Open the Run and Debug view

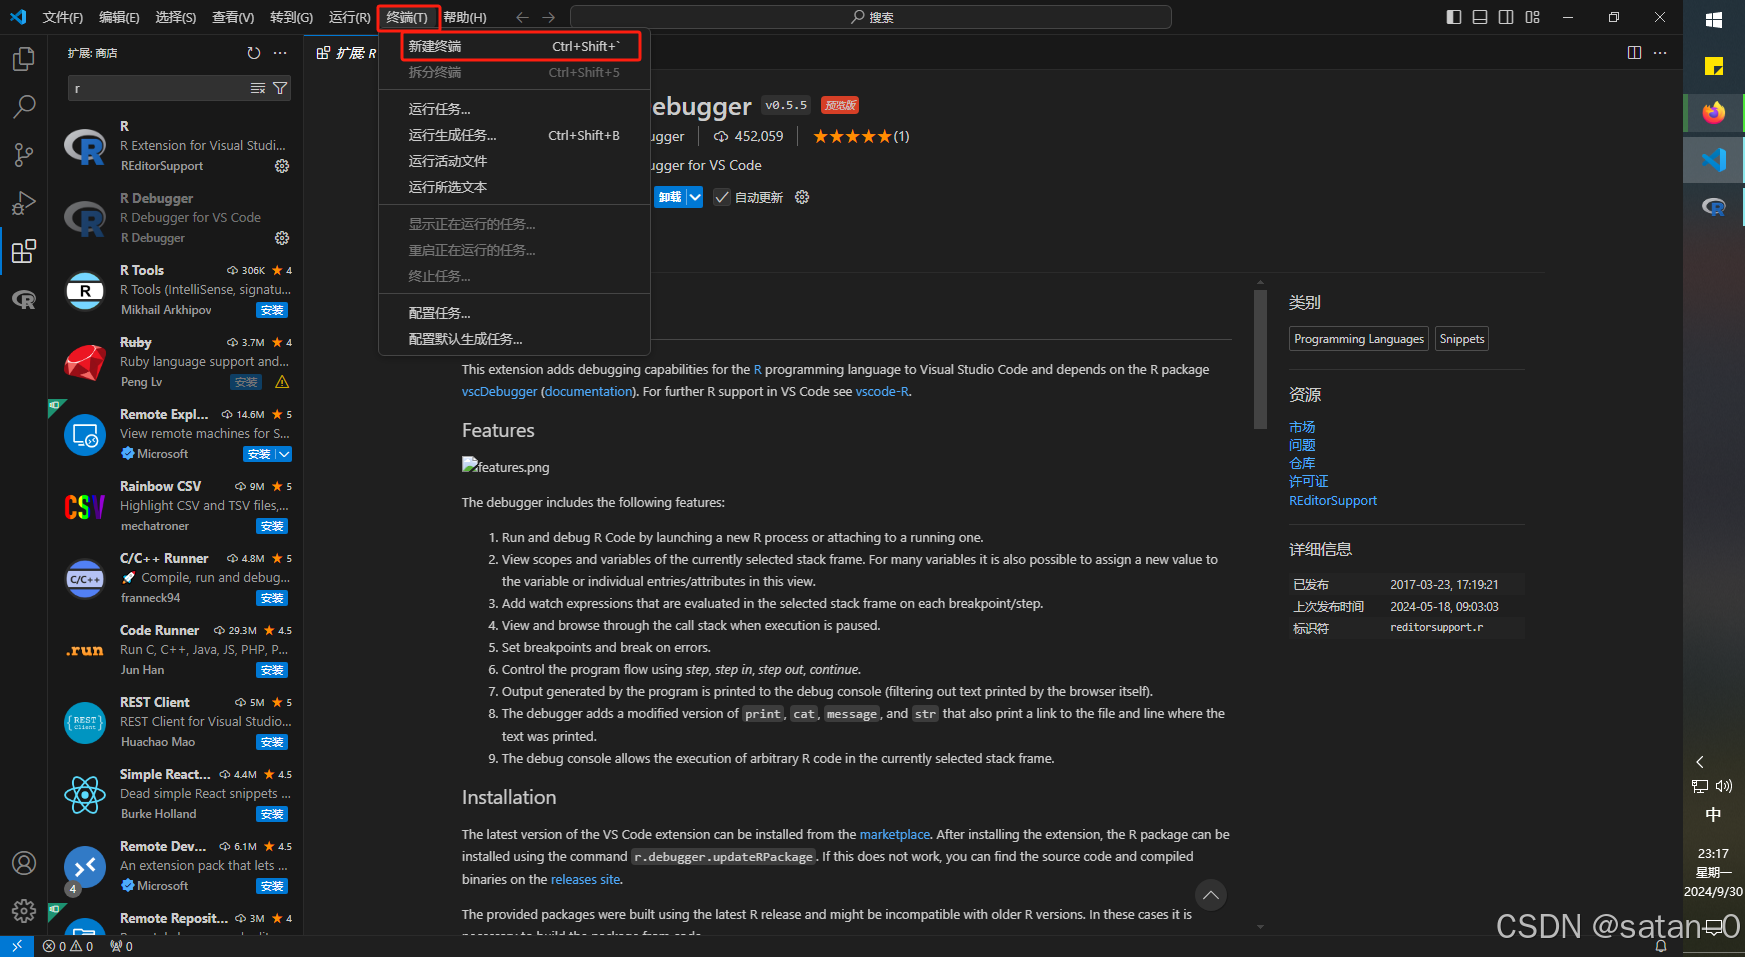coord(24,203)
